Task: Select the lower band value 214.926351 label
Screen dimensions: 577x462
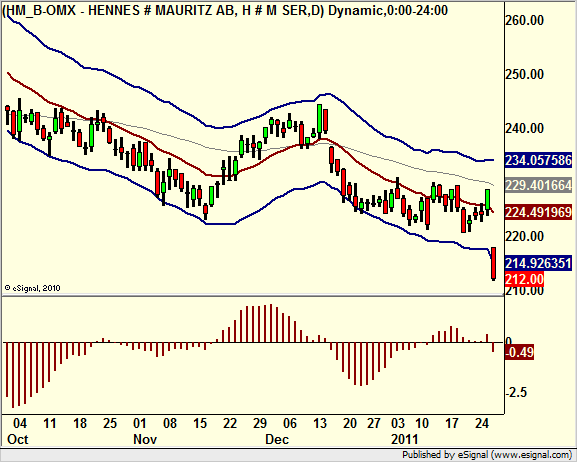Action: (538, 263)
